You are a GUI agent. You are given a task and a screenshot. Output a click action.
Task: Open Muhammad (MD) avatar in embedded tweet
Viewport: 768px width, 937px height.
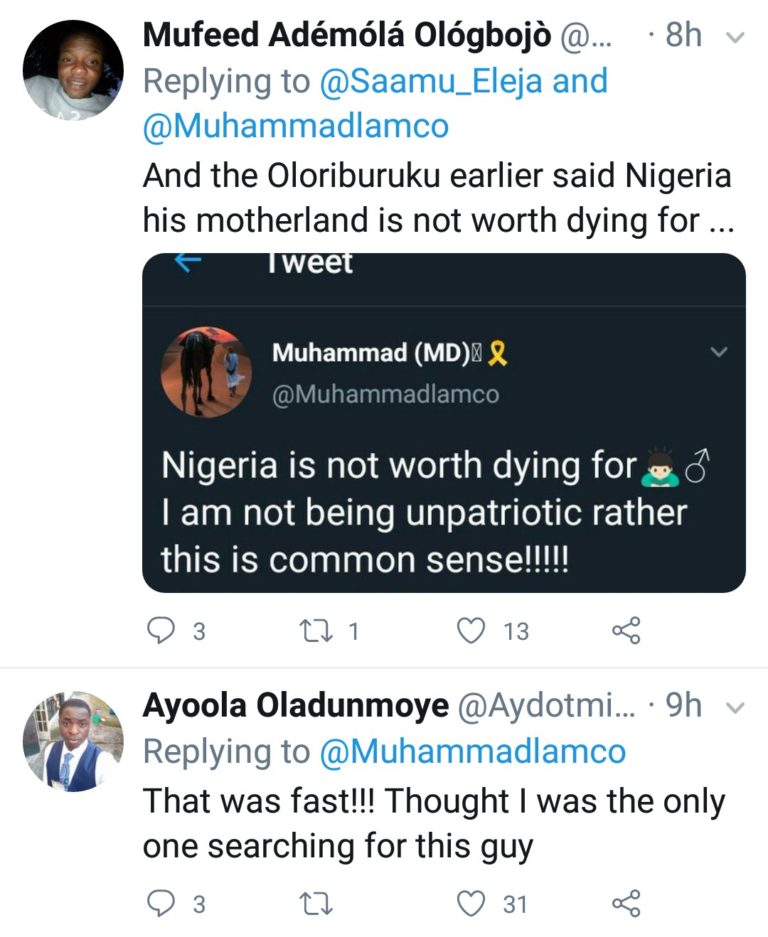point(207,371)
